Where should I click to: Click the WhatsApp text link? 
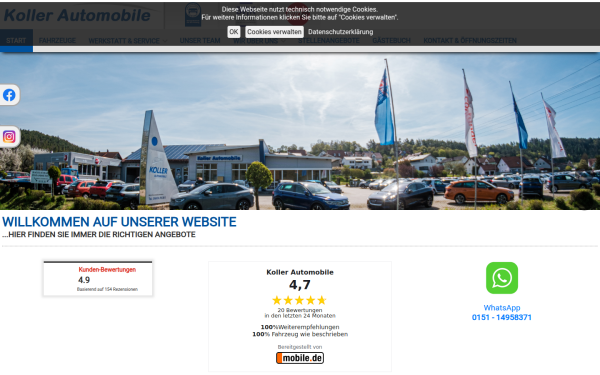pos(502,308)
